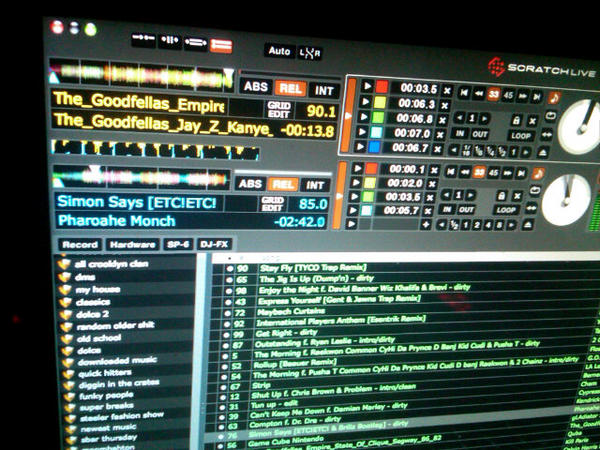Click the yellow swatch of cue 00:02.0
The image size is (600, 450).
[x=369, y=183]
